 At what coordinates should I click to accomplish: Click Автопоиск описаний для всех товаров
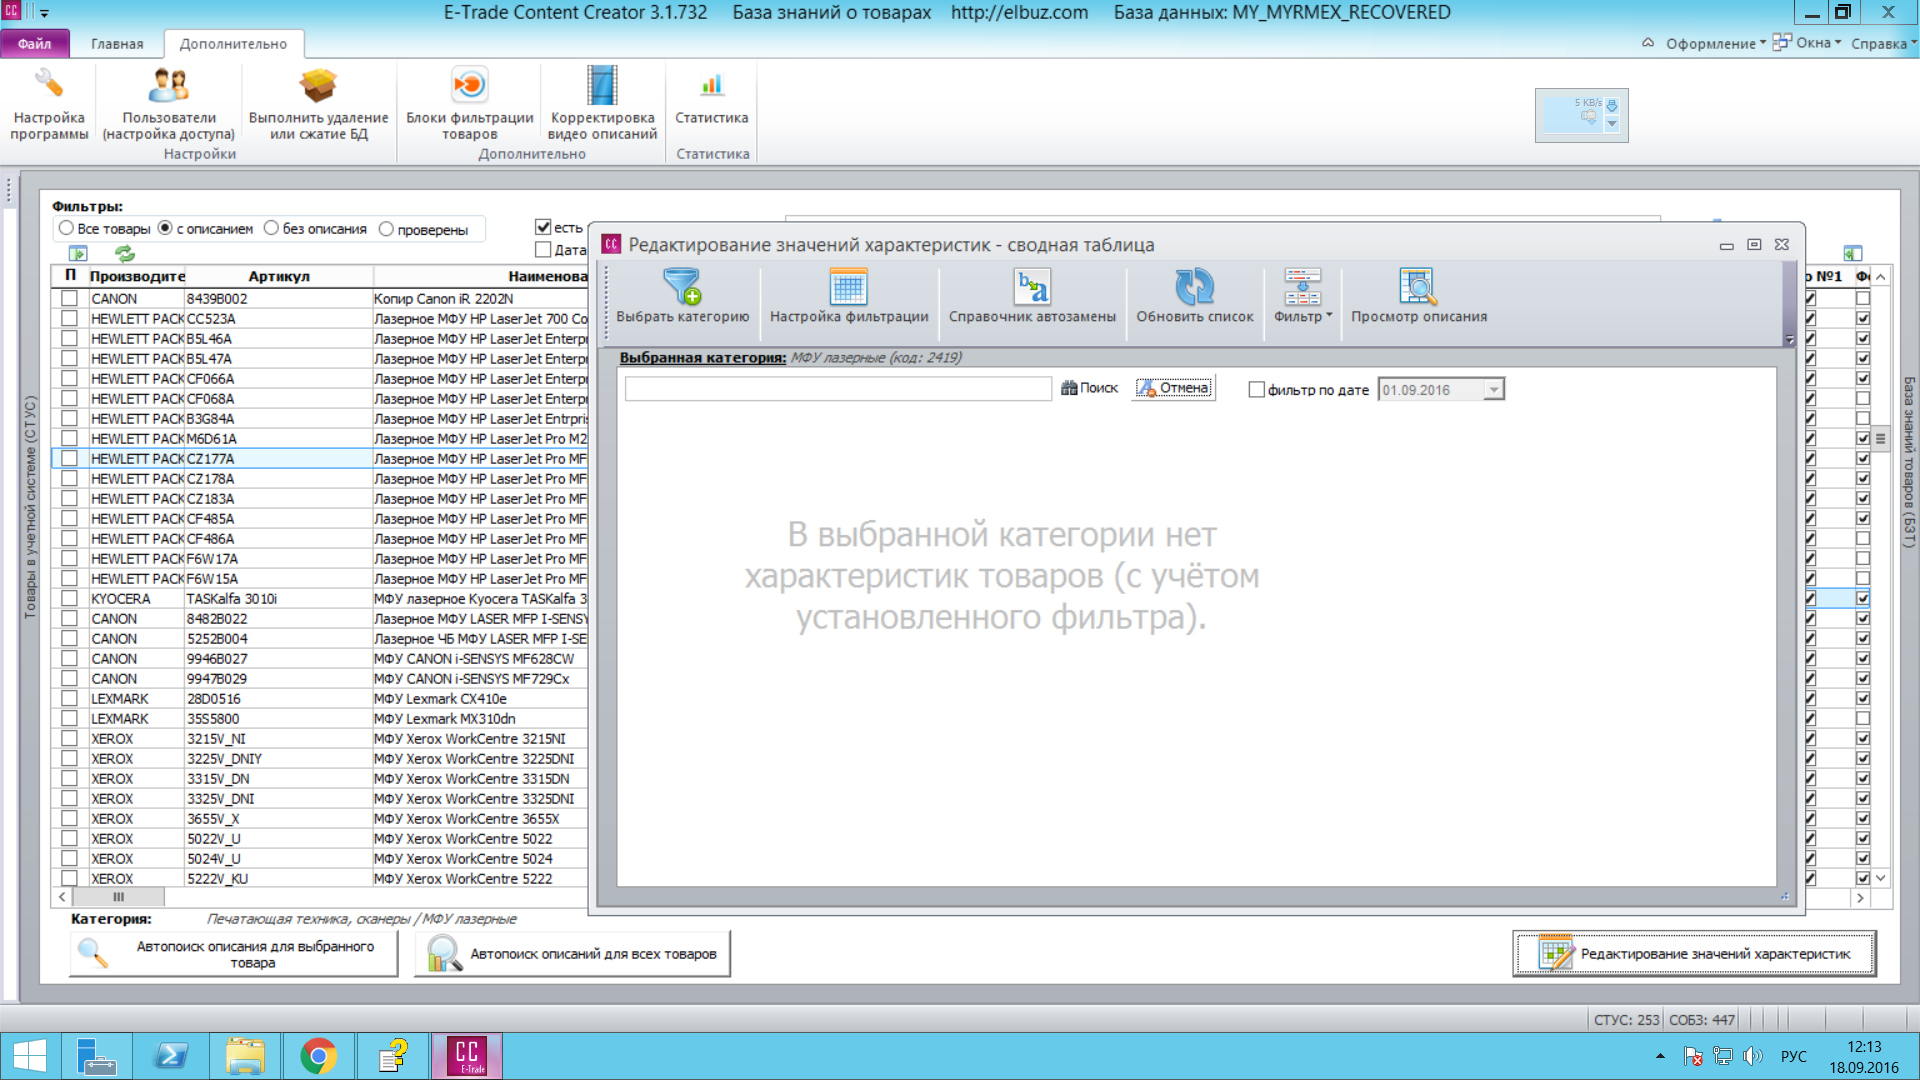(x=572, y=954)
